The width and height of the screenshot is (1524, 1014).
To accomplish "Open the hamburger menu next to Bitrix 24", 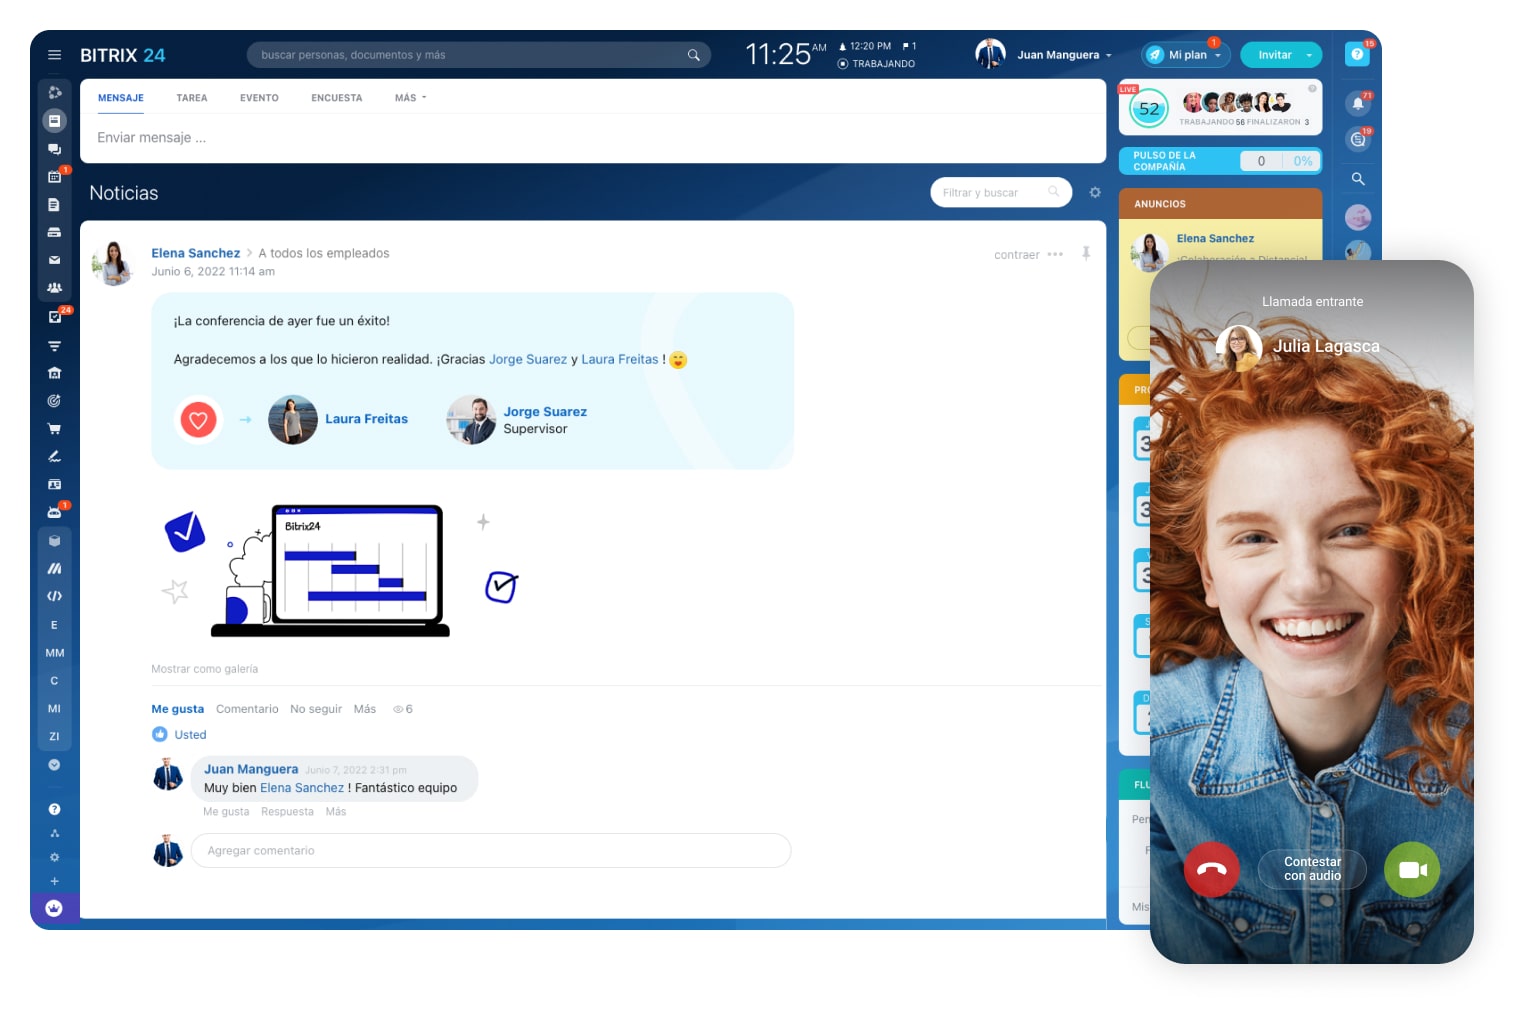I will (55, 55).
